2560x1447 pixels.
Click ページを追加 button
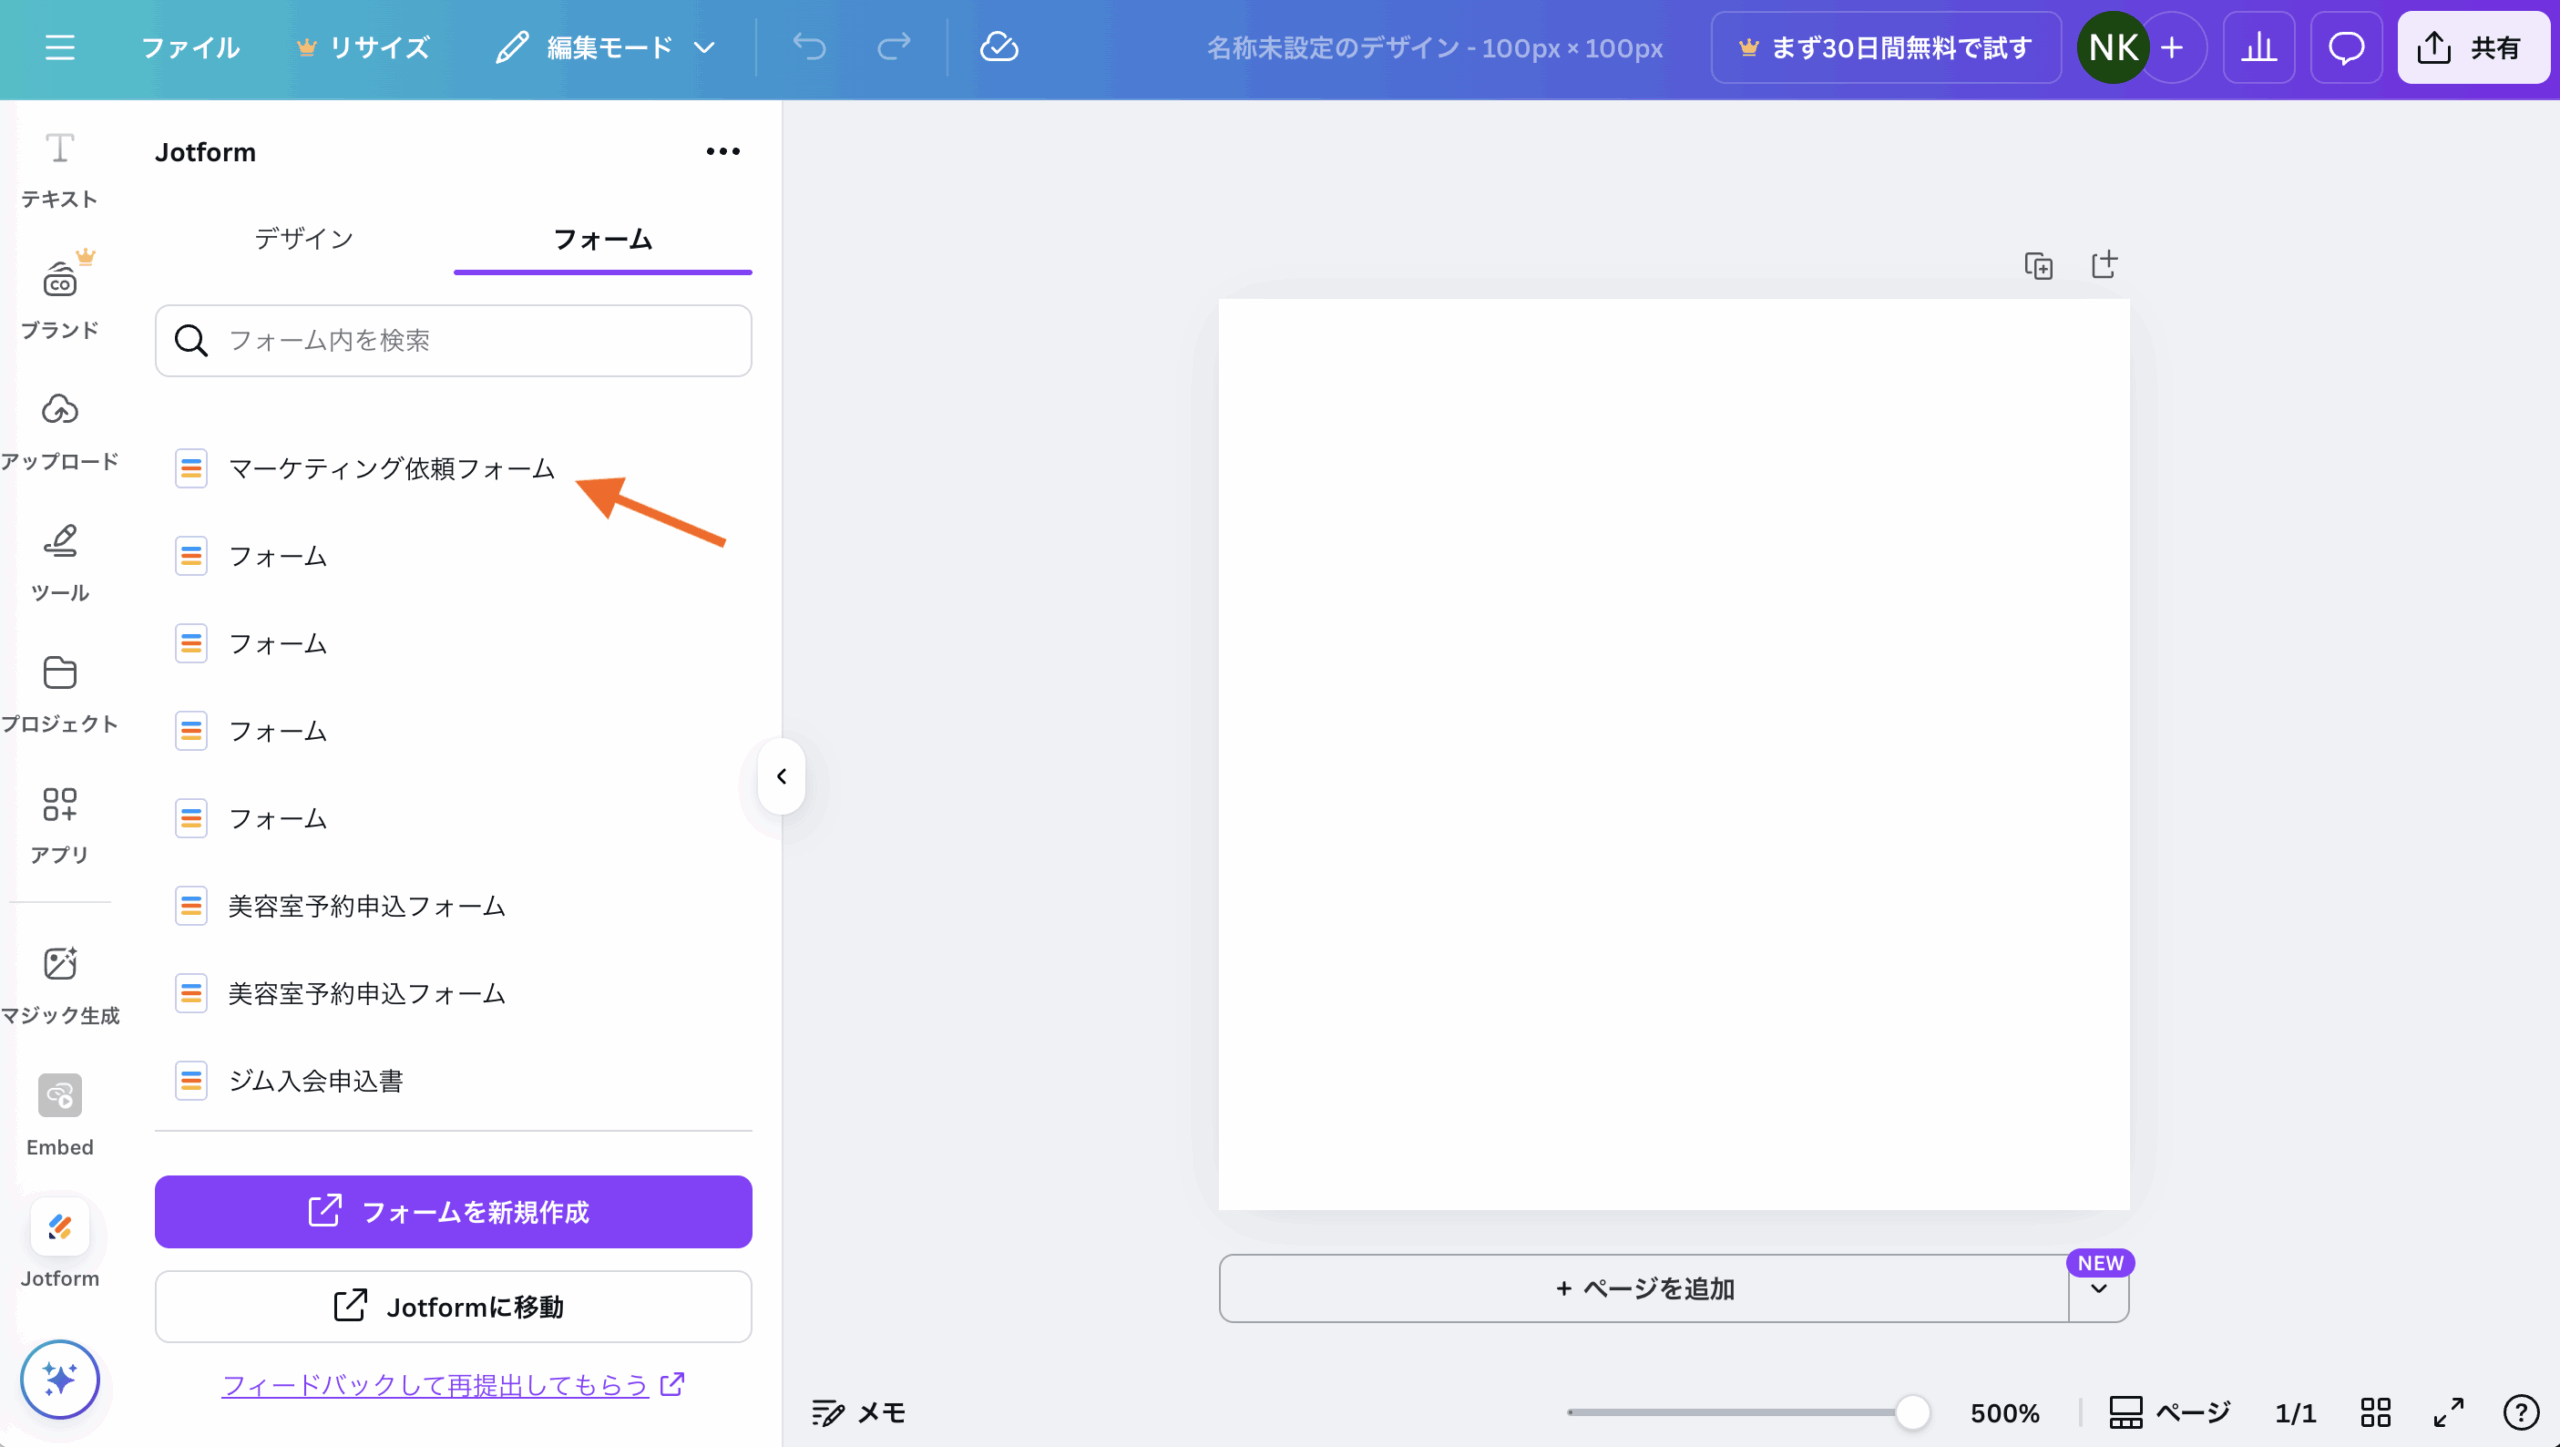point(1644,1289)
